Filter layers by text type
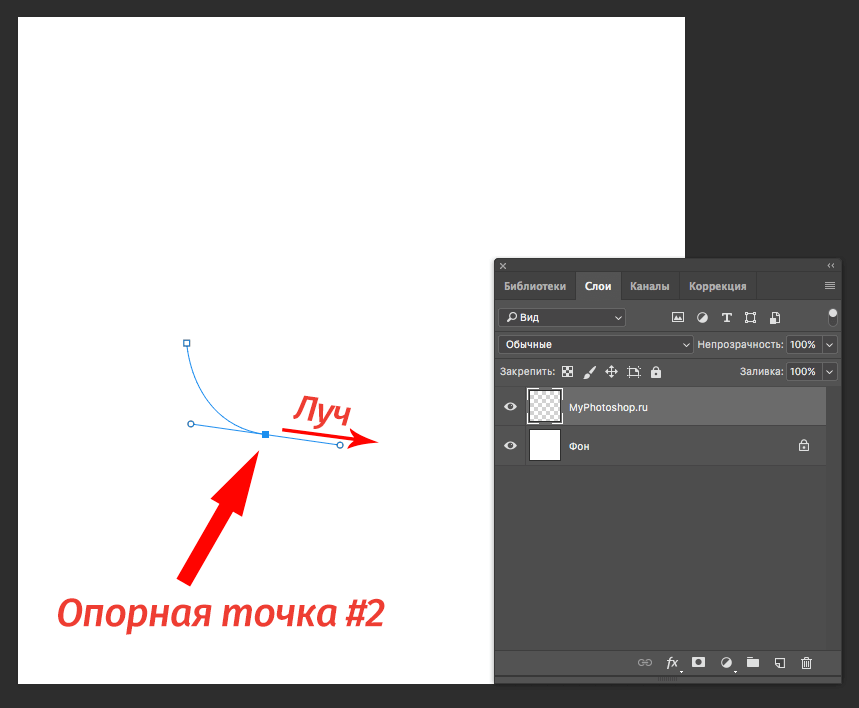859x708 pixels. pos(726,317)
